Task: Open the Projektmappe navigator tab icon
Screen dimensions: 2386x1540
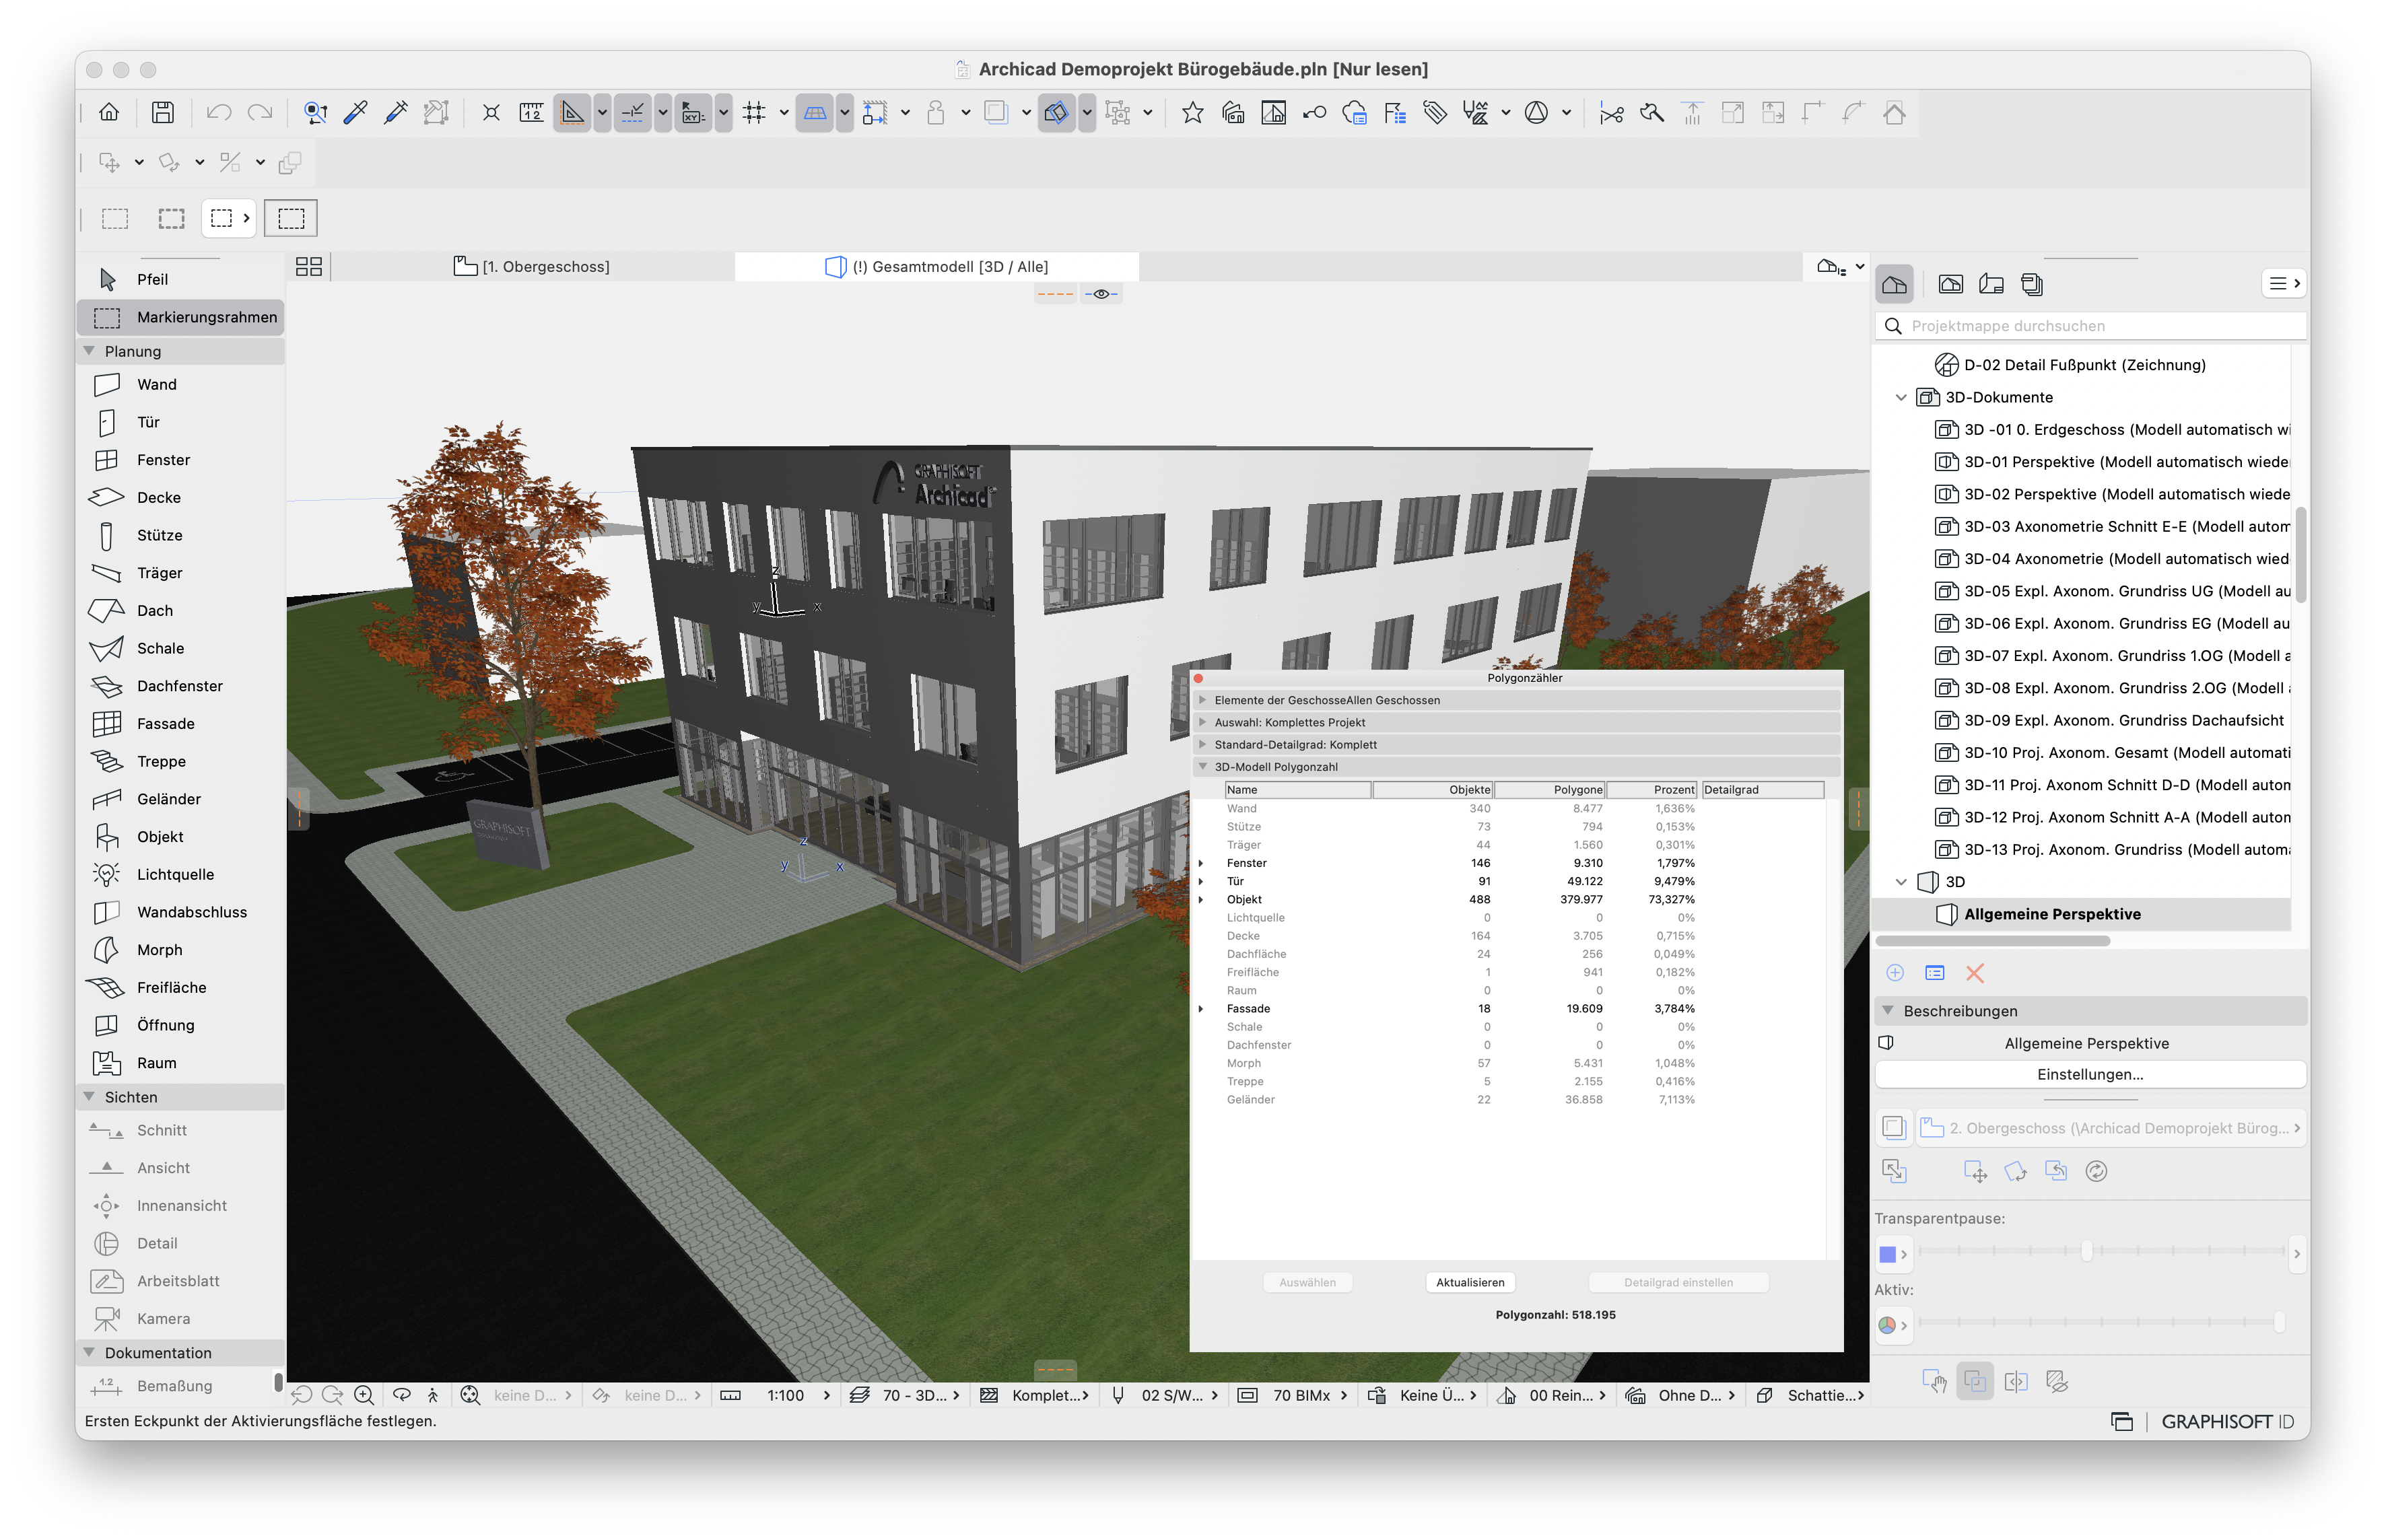Action: pos(1894,284)
